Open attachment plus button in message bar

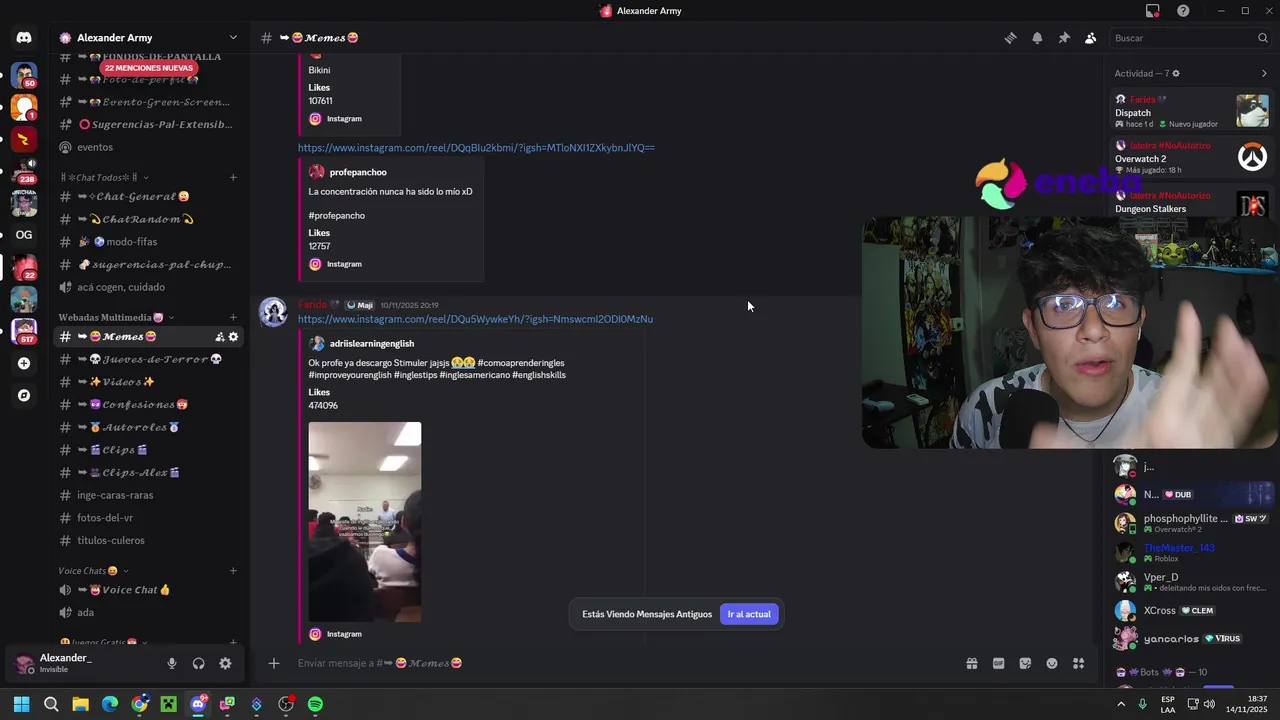(x=273, y=663)
